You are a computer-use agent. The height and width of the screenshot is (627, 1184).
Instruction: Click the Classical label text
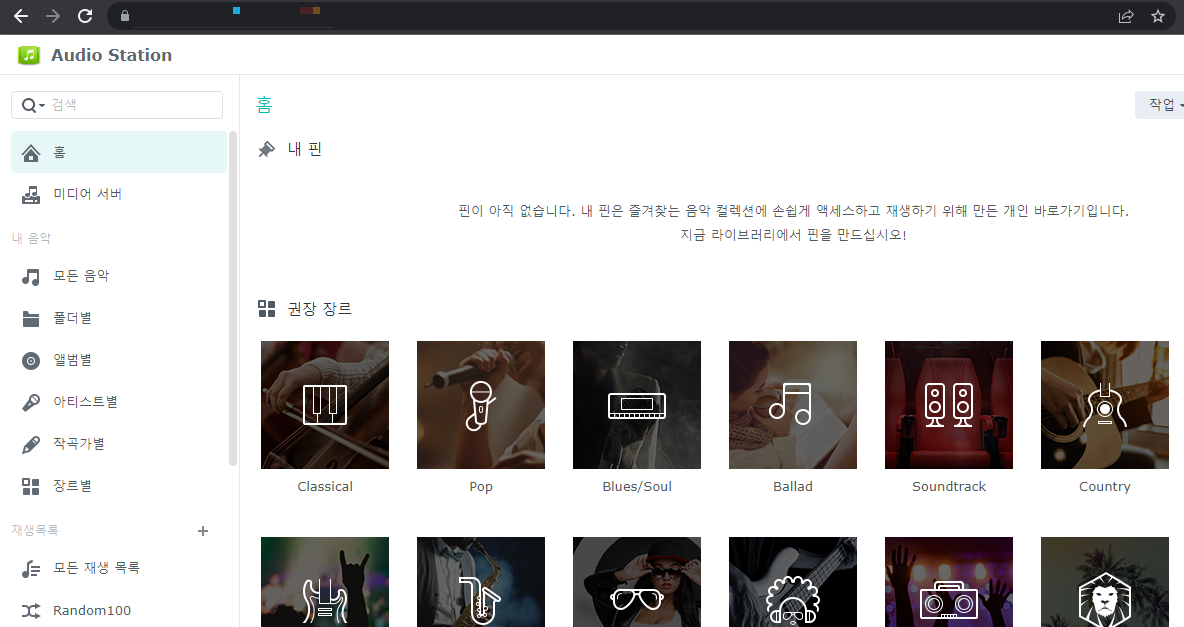(325, 486)
